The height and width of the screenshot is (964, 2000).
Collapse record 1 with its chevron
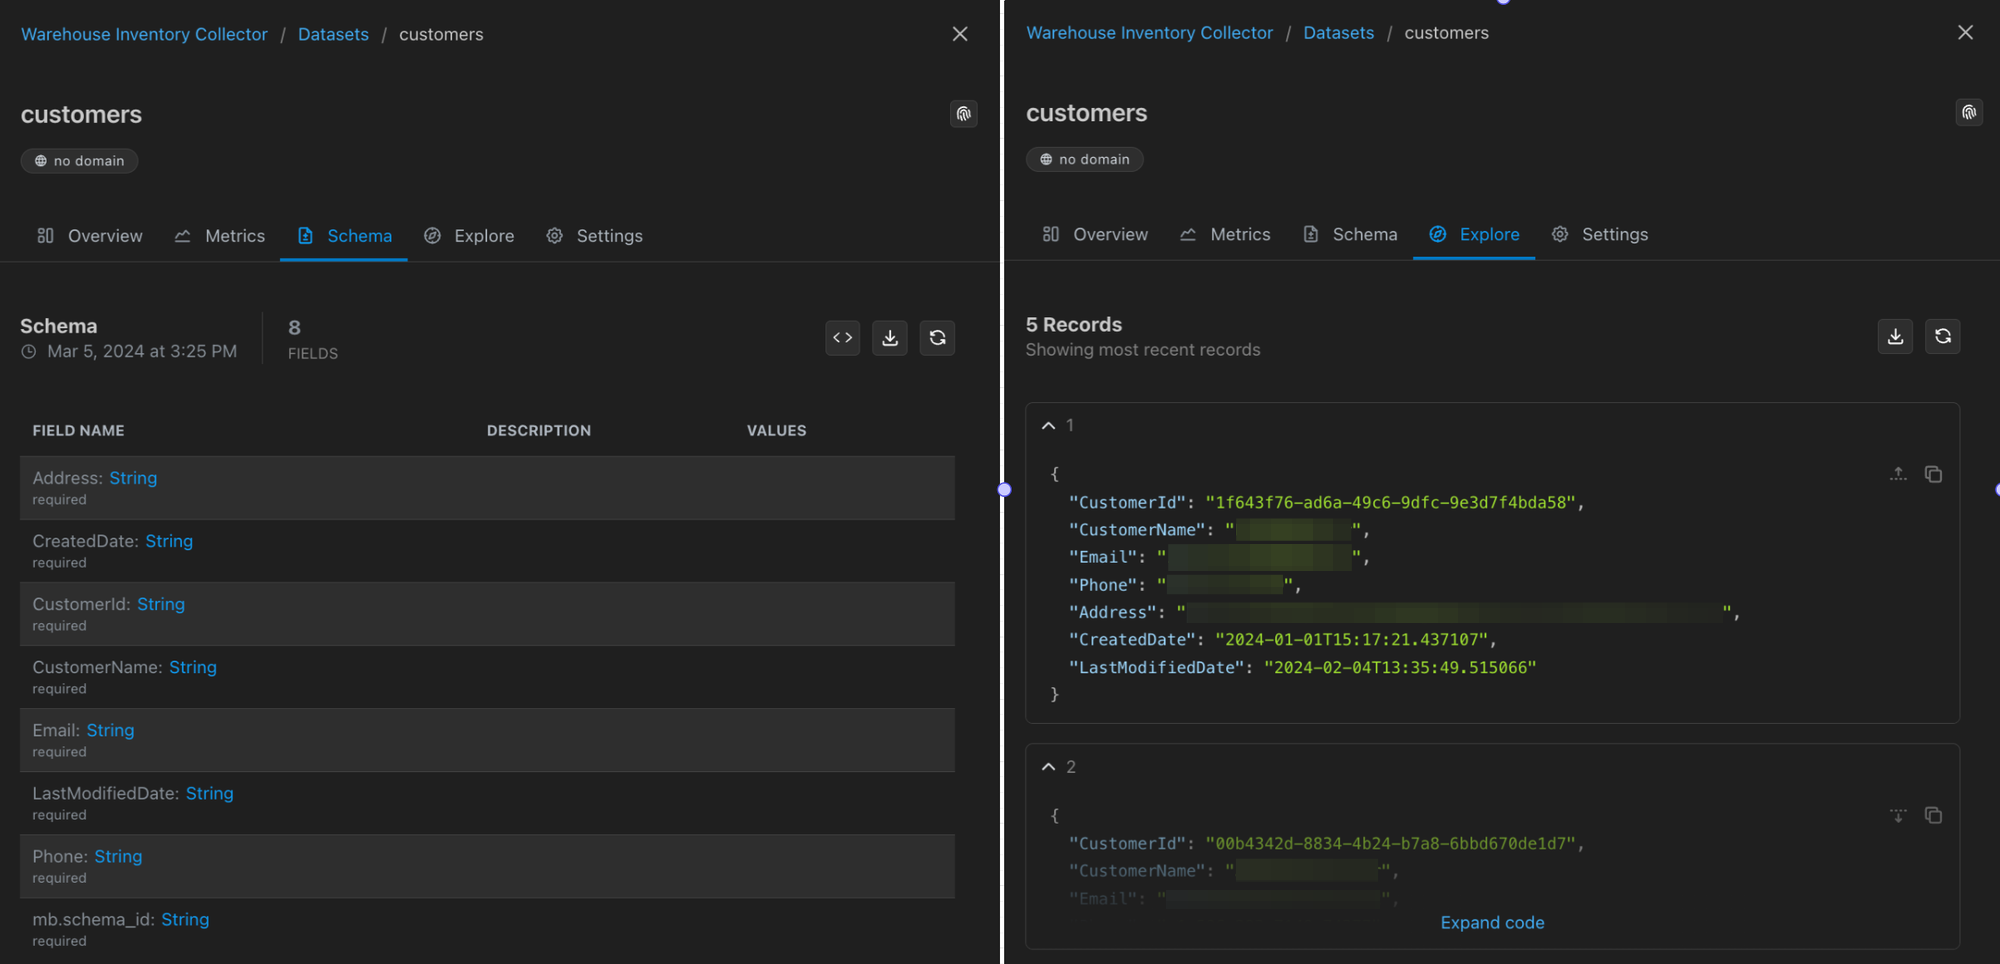click(x=1048, y=425)
